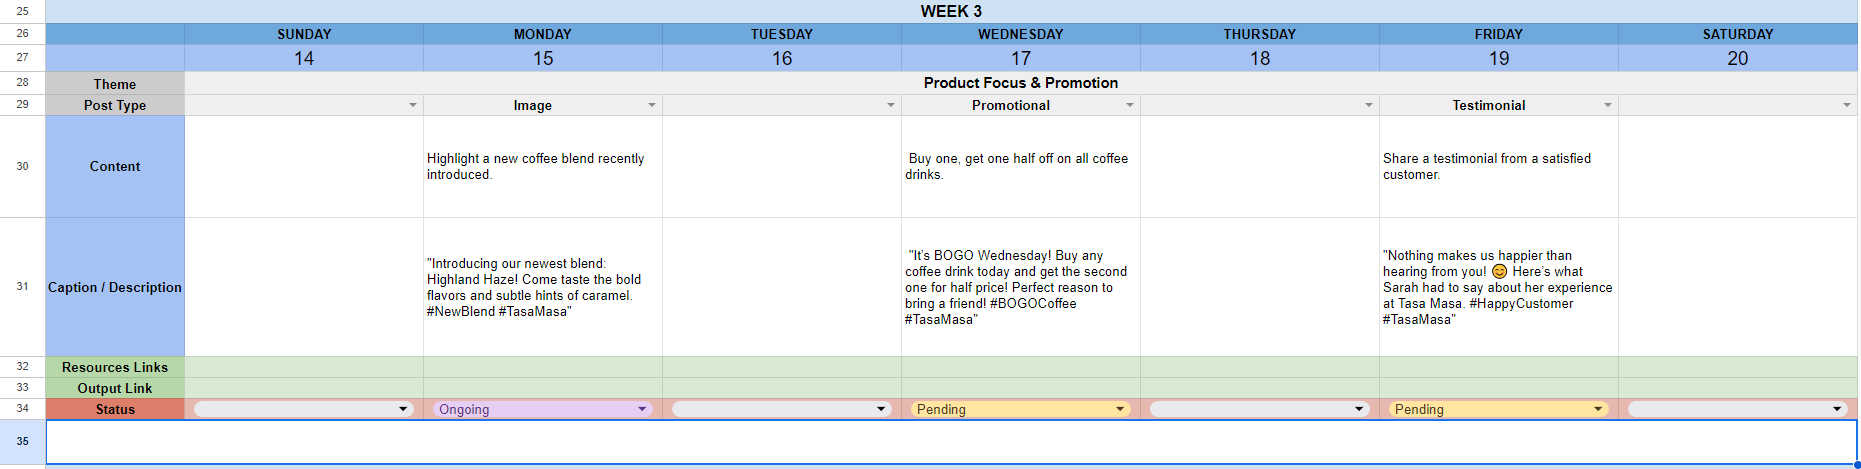Select row 31 header
Image resolution: width=1861 pixels, height=469 pixels.
coord(22,287)
